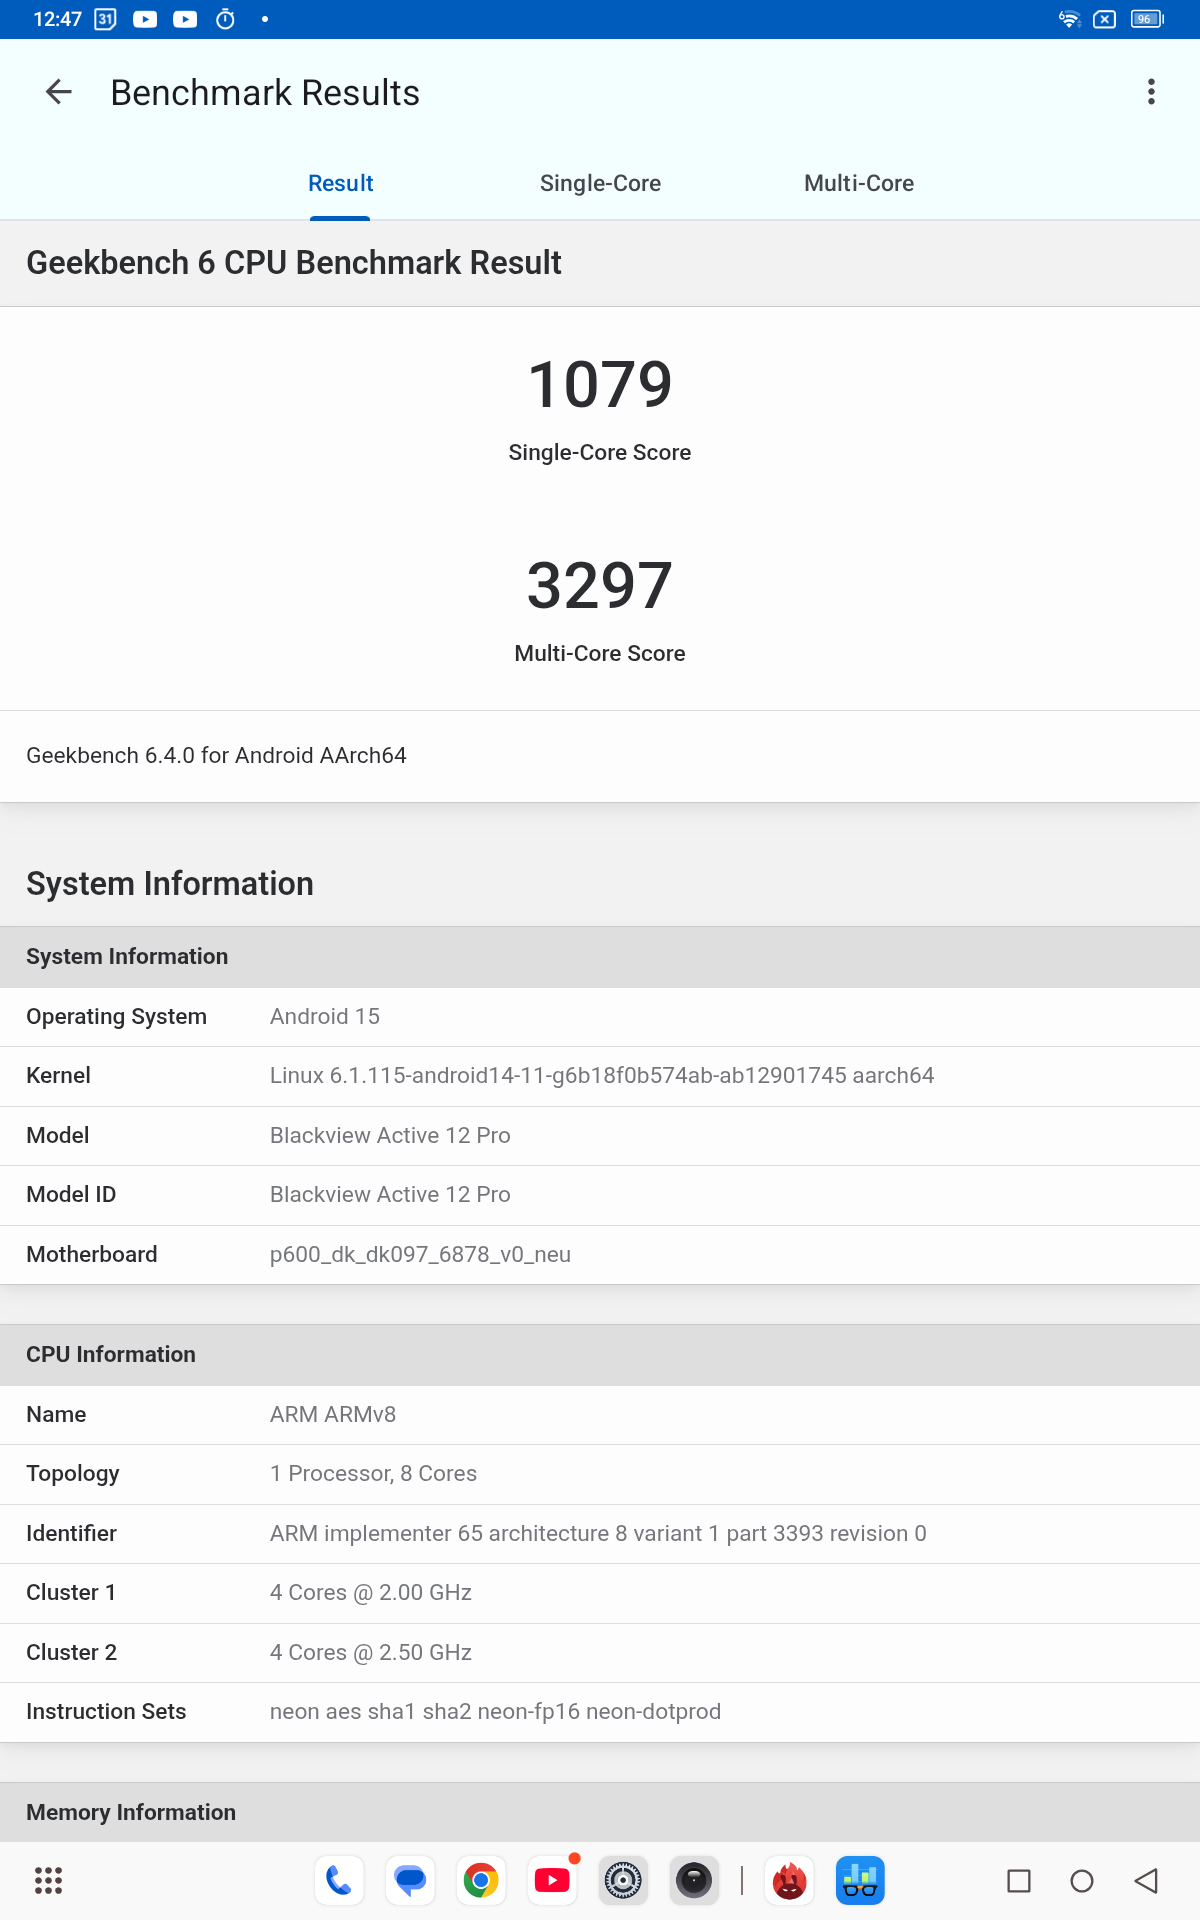
Task: Tap the Android 15 operating system value
Action: (x=325, y=1016)
